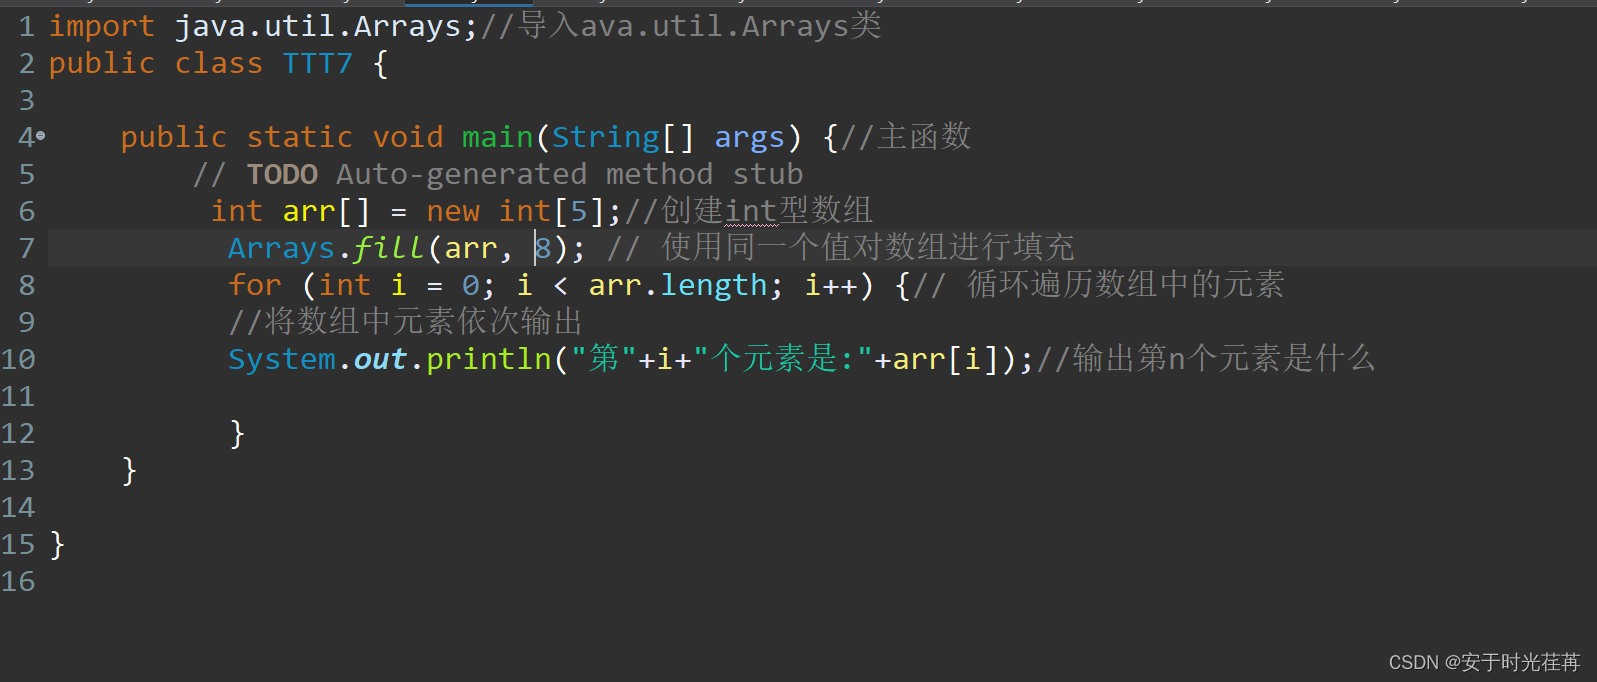
Task: Click the array size '5' in 'int[5]'
Action: [579, 211]
